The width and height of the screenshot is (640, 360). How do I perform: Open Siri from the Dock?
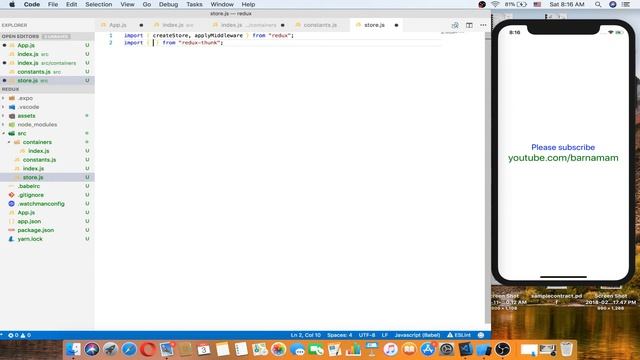coord(91,349)
